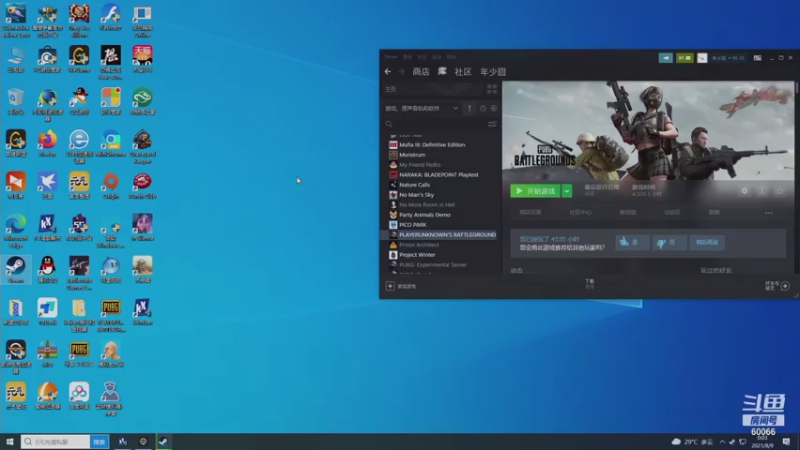
Task: Open the 社区 (Community) tab in Steam
Action: (x=463, y=71)
